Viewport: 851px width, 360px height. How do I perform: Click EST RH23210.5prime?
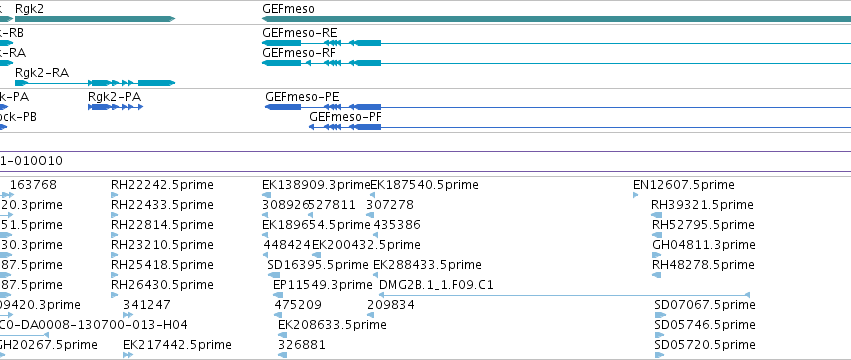pos(162,245)
